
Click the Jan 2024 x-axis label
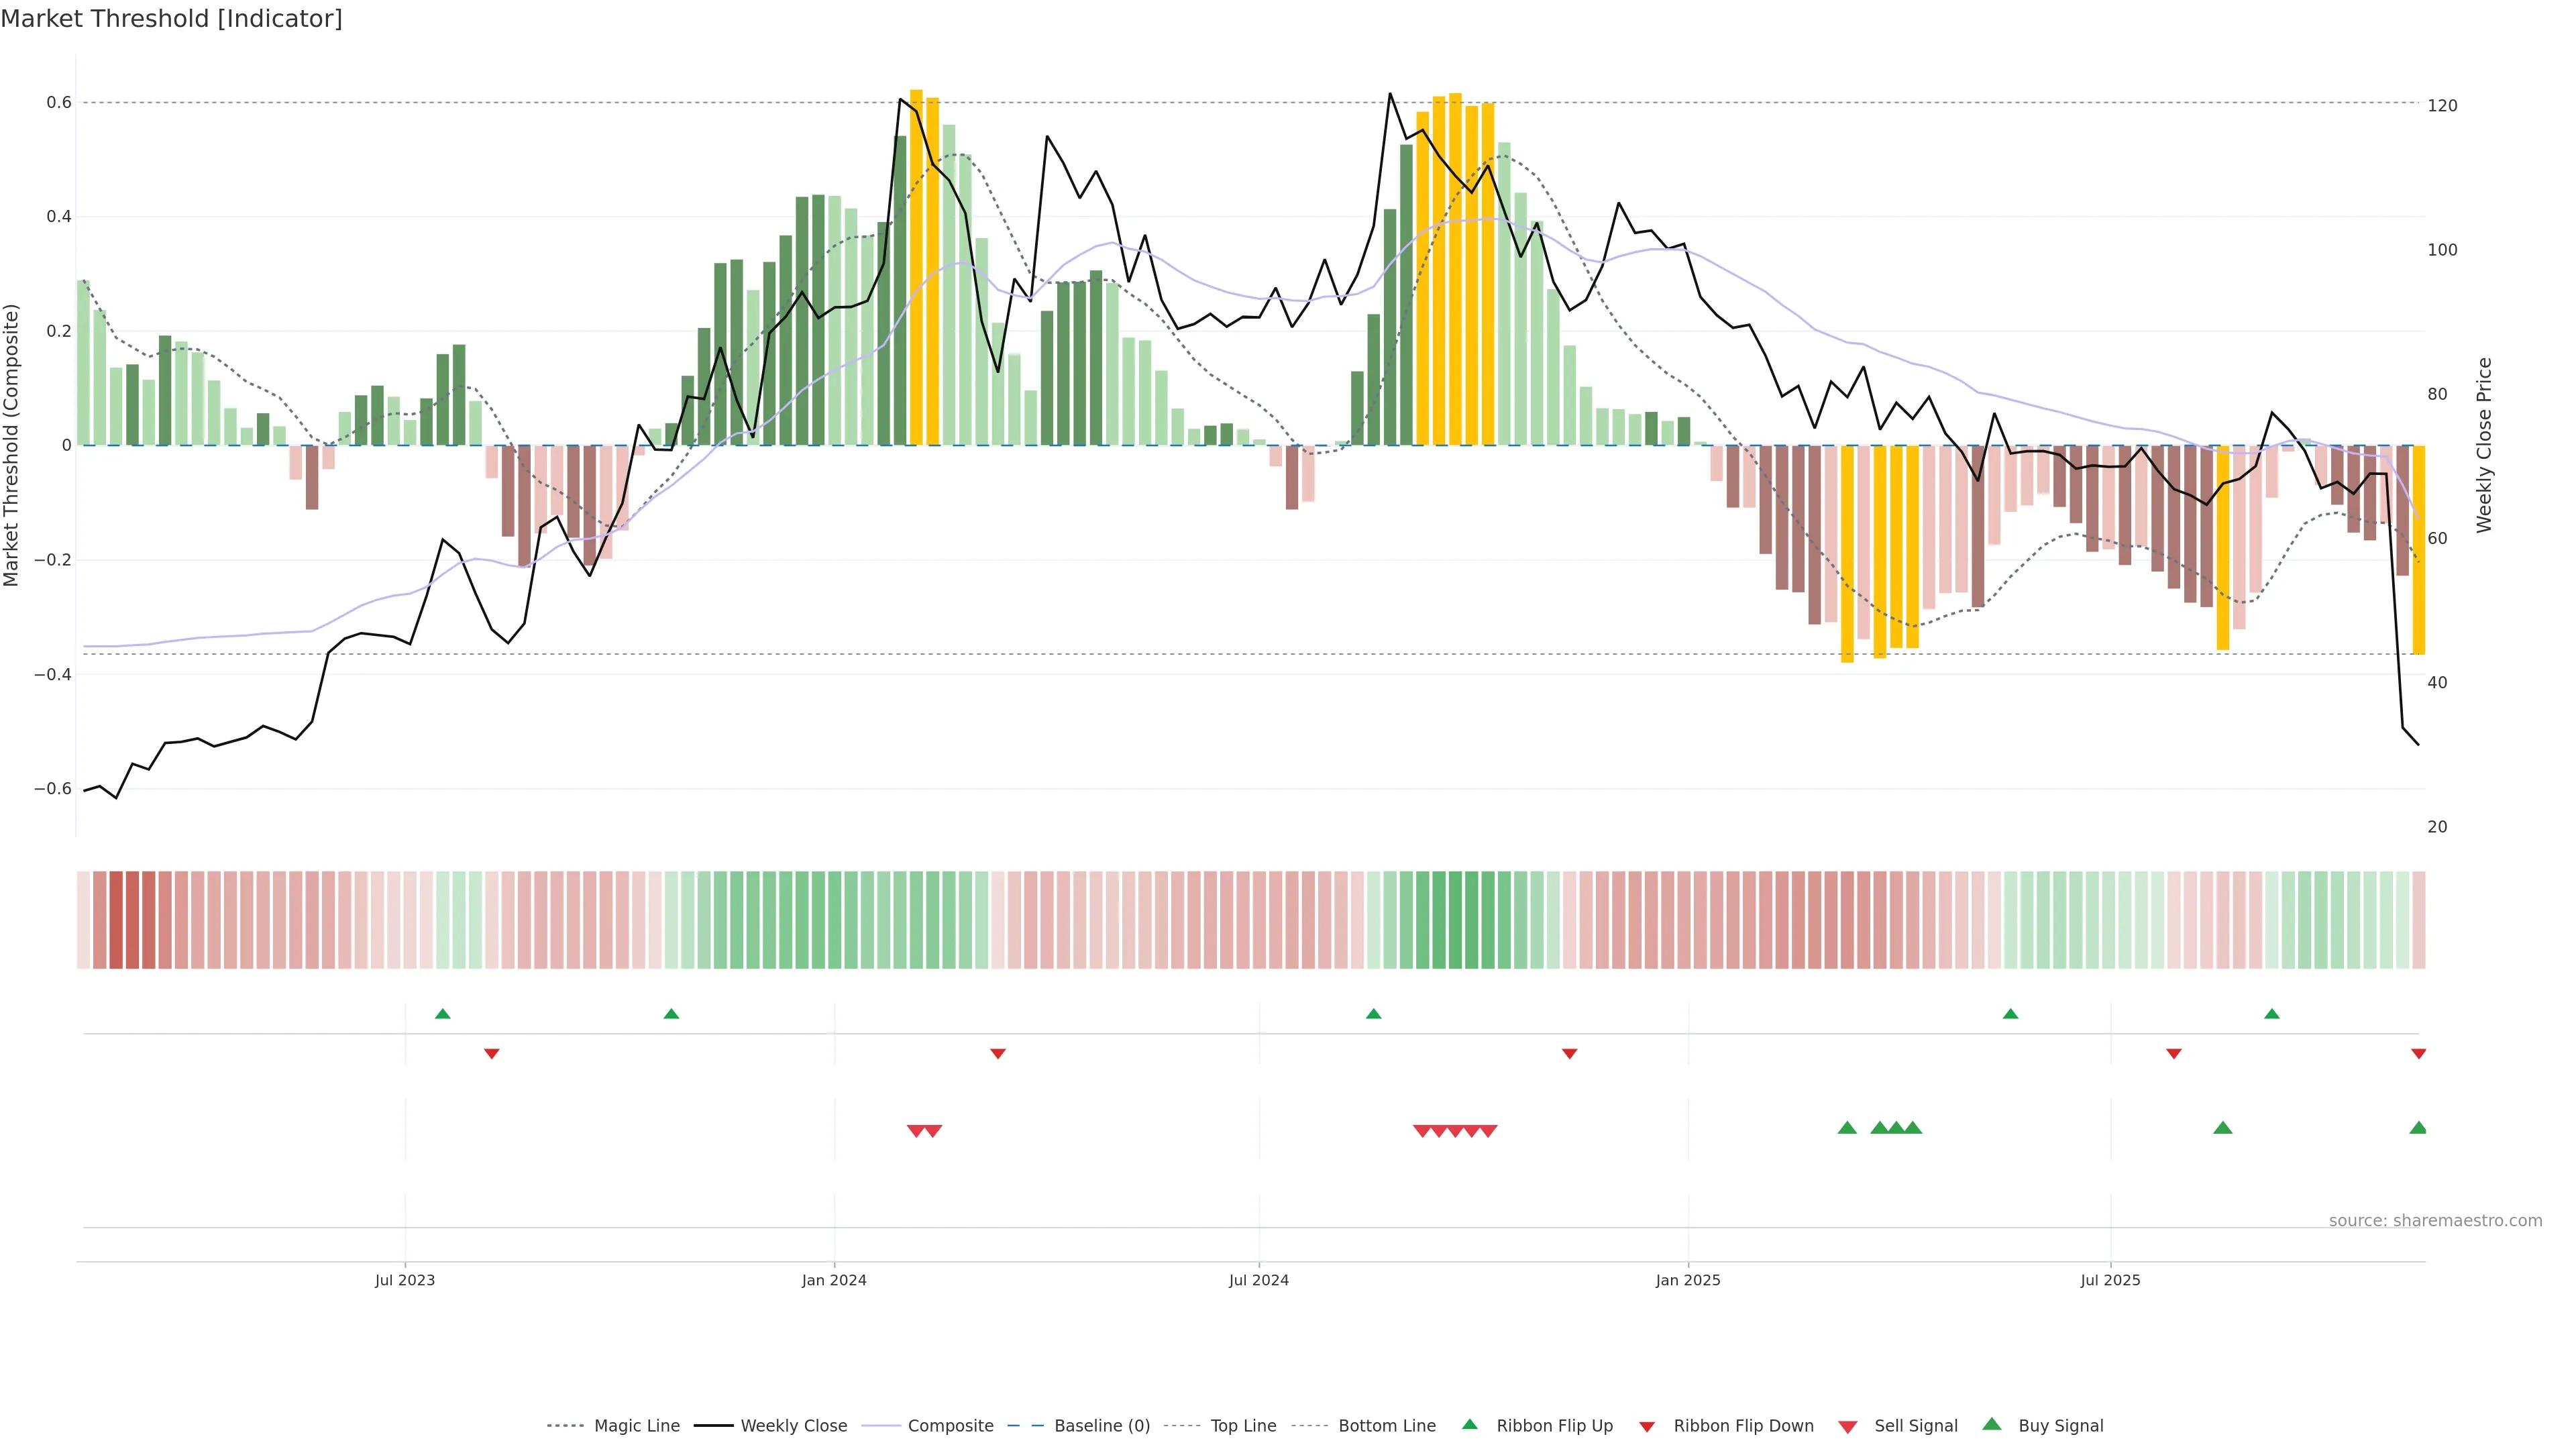click(x=834, y=1280)
